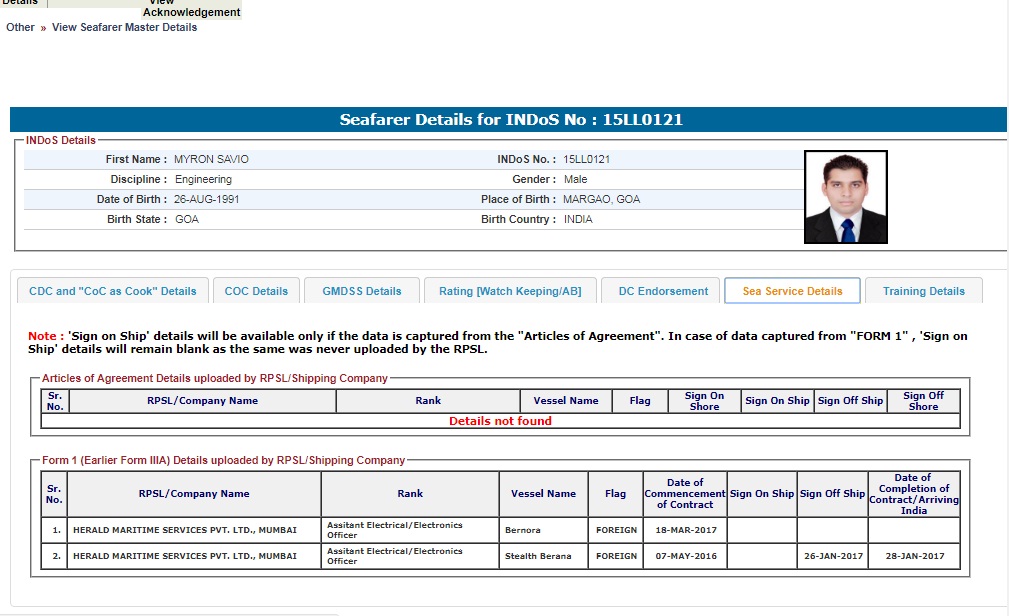The height and width of the screenshot is (616, 1009).
Task: Click the first name value MYRON SAVIO
Action: pyautogui.click(x=211, y=159)
